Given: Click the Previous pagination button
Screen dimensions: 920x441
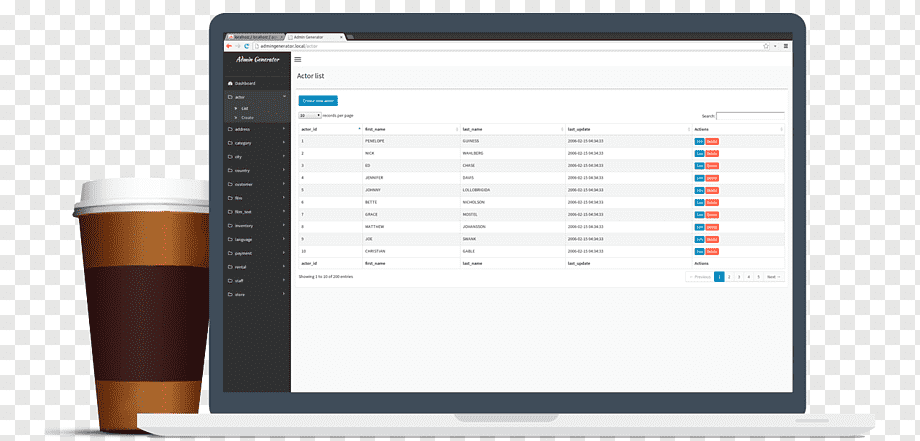Looking at the screenshot, I should 699,277.
